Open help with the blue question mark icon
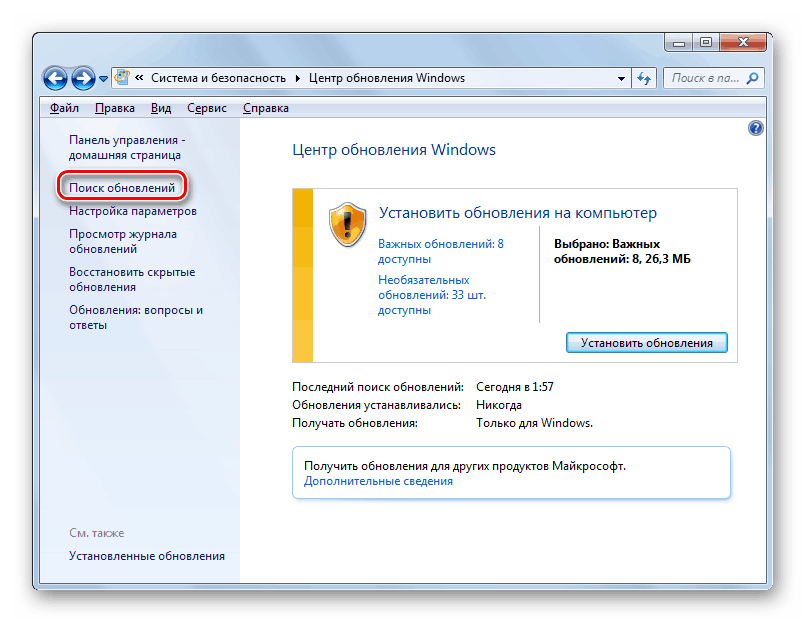Image resolution: width=806 pixels, height=623 pixels. coord(756,128)
